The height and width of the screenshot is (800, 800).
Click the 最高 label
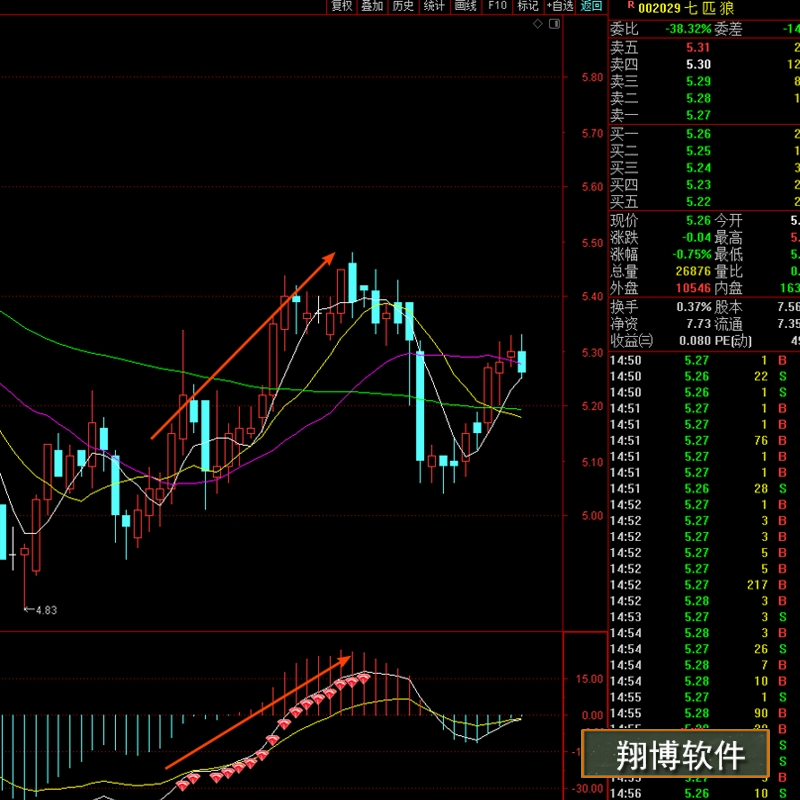tap(728, 238)
